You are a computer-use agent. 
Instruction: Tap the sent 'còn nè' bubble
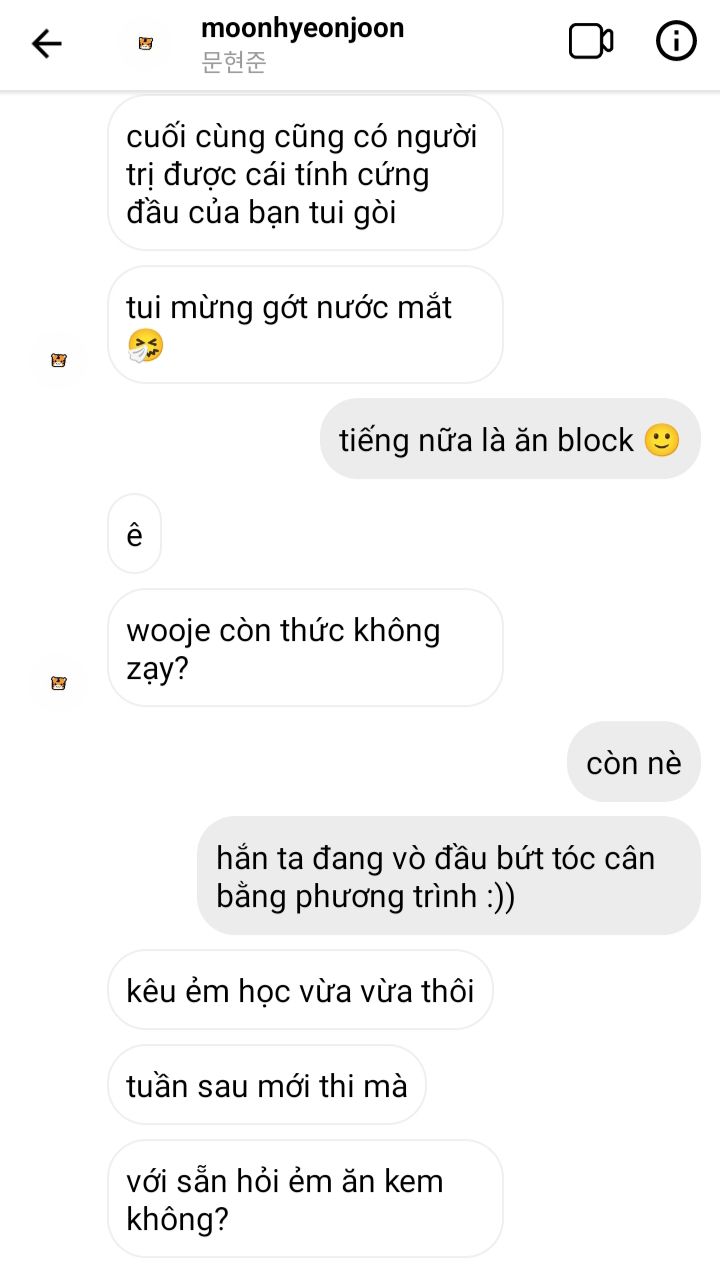(x=634, y=762)
